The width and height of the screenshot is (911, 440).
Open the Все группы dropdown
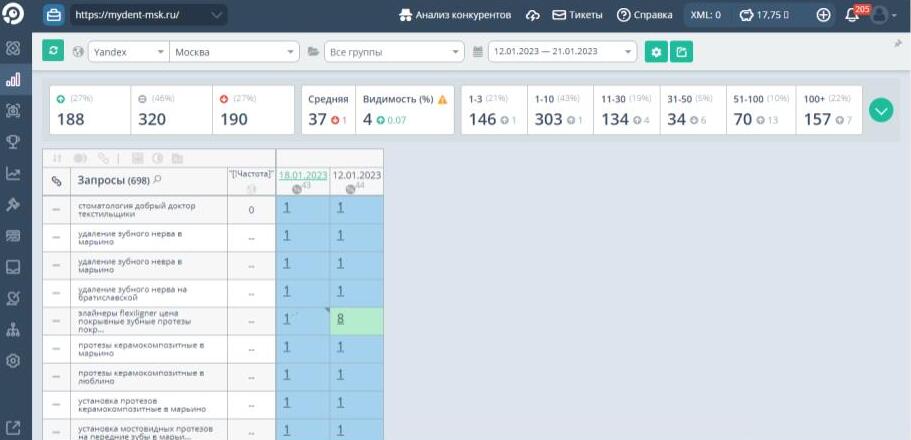(394, 52)
